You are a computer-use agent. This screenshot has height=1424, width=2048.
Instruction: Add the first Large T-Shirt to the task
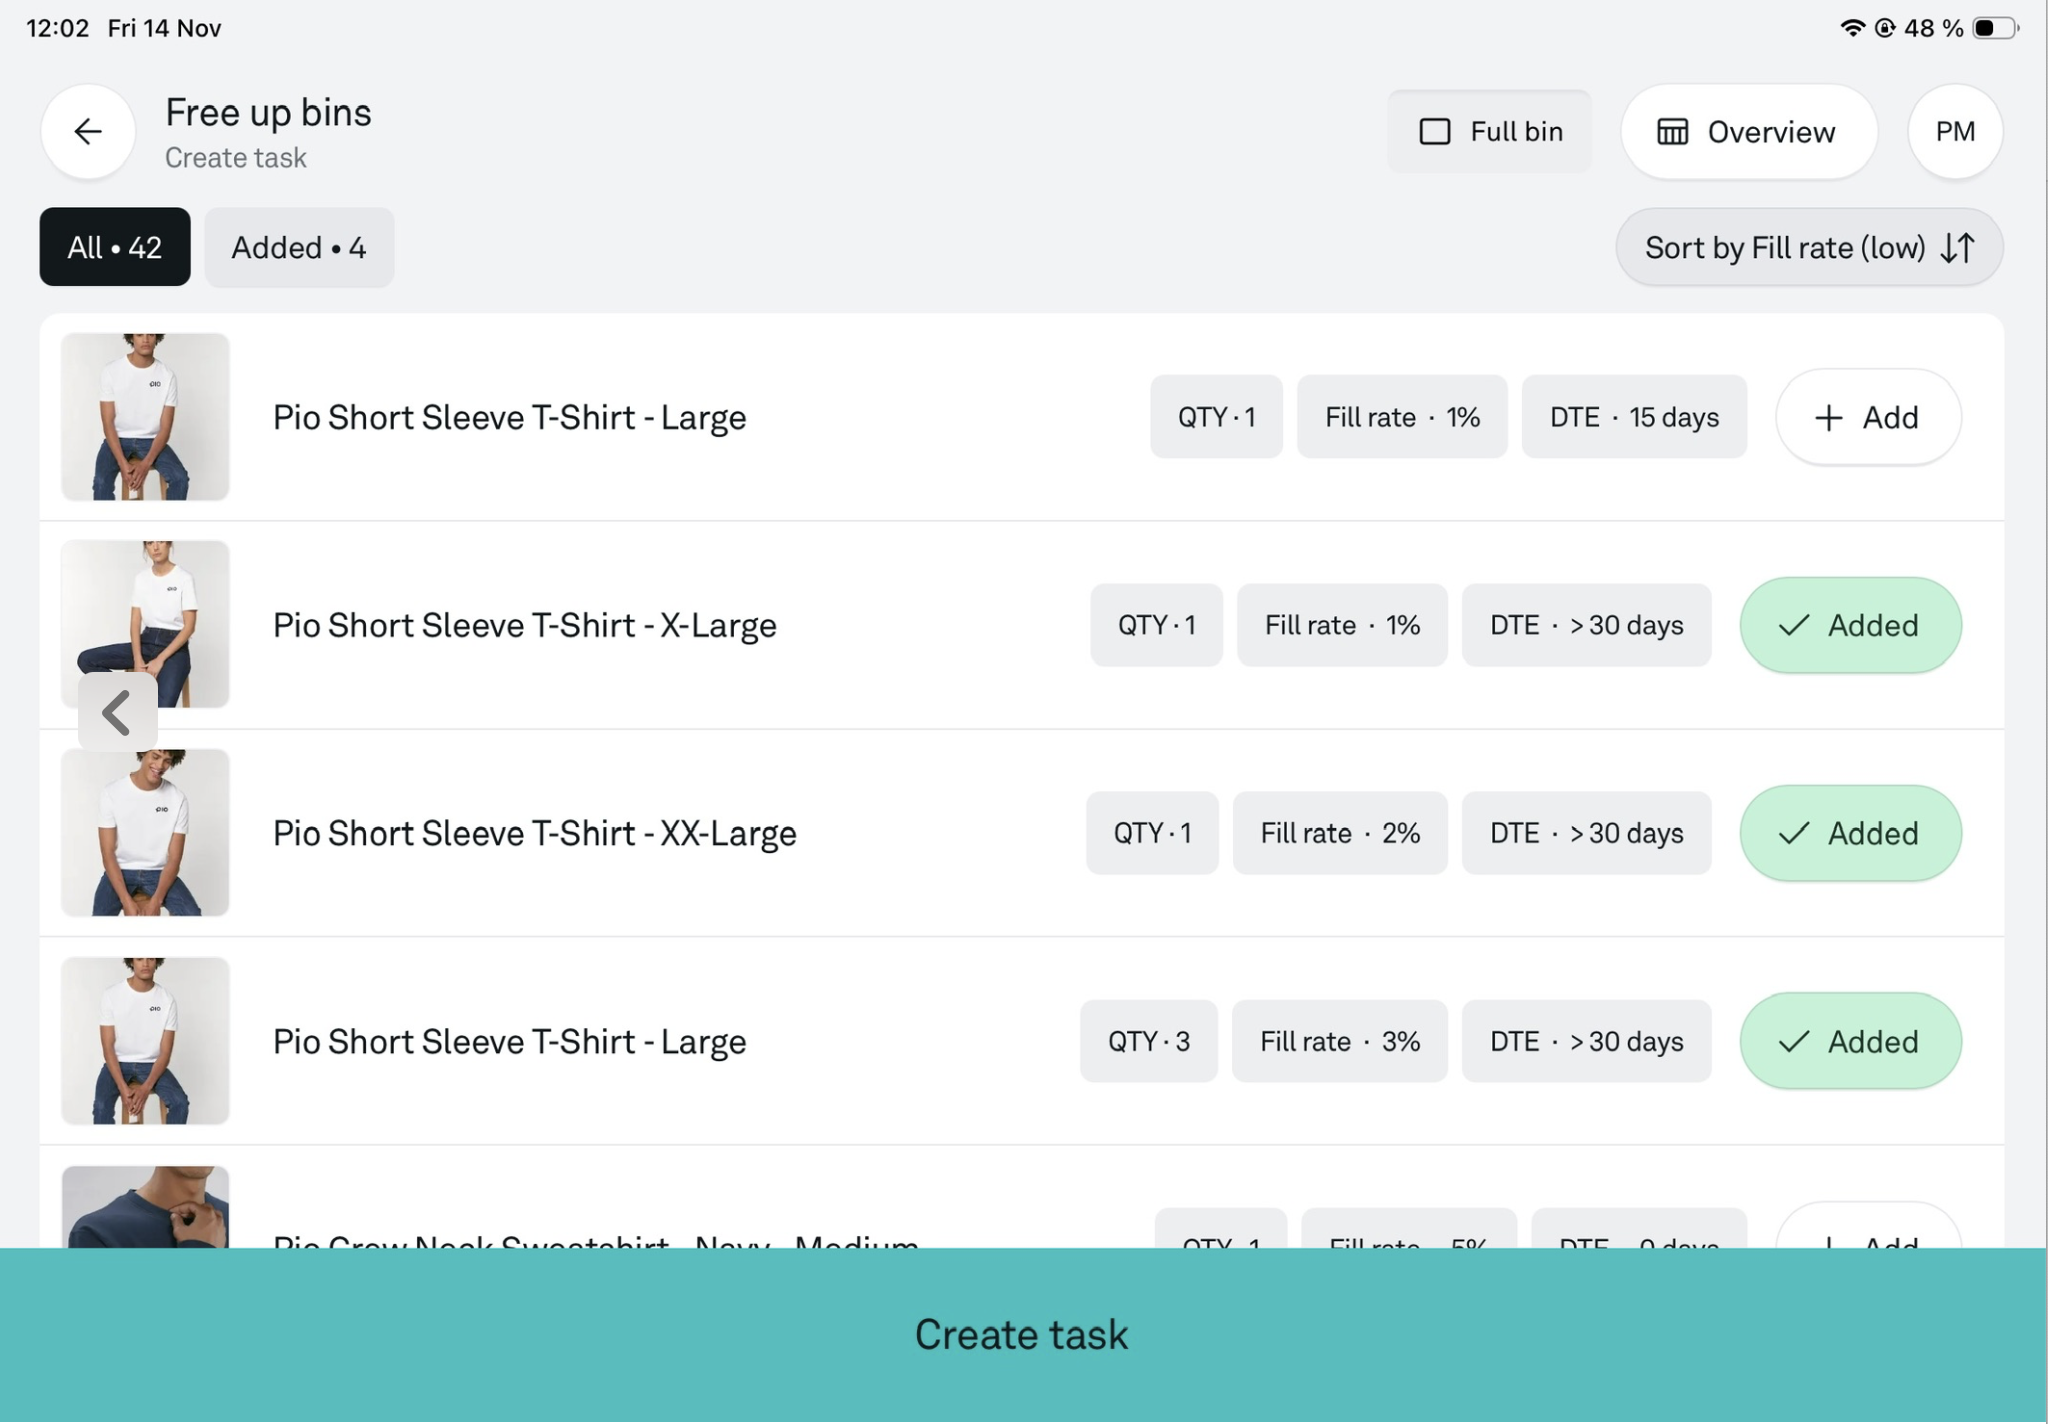tap(1867, 417)
